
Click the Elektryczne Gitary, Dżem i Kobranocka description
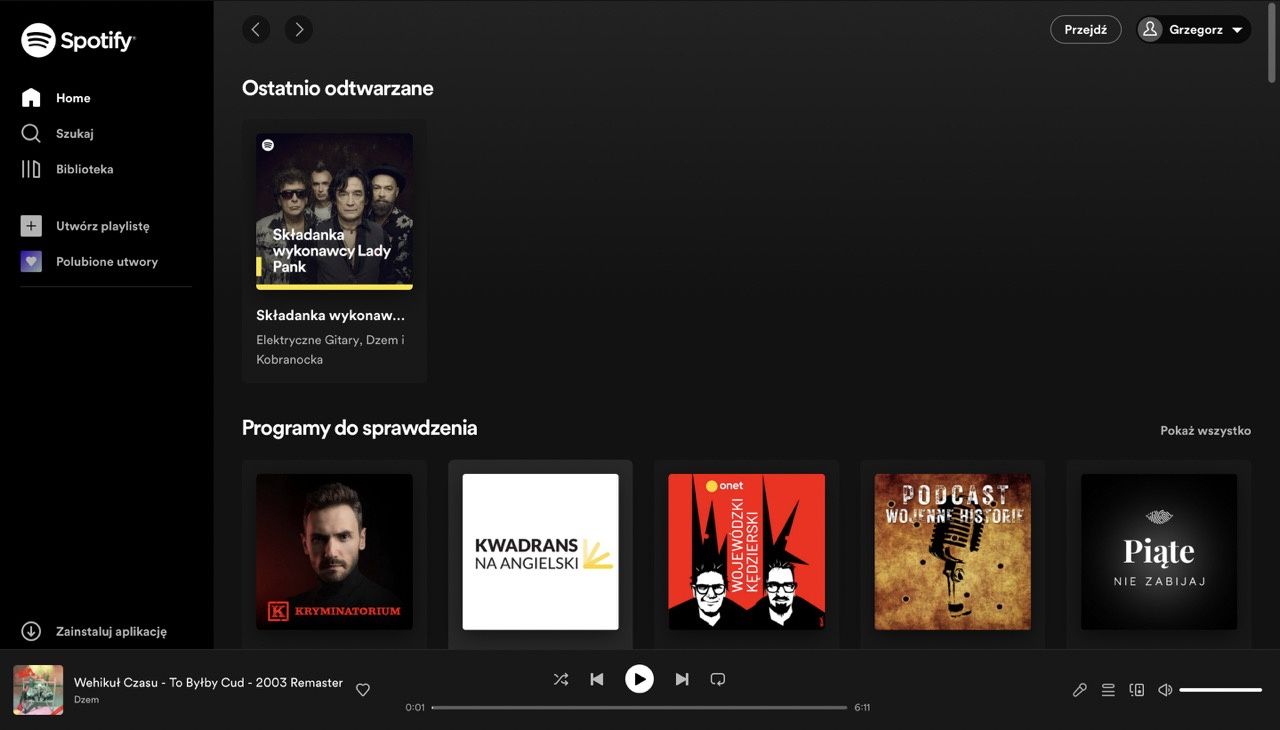click(330, 350)
